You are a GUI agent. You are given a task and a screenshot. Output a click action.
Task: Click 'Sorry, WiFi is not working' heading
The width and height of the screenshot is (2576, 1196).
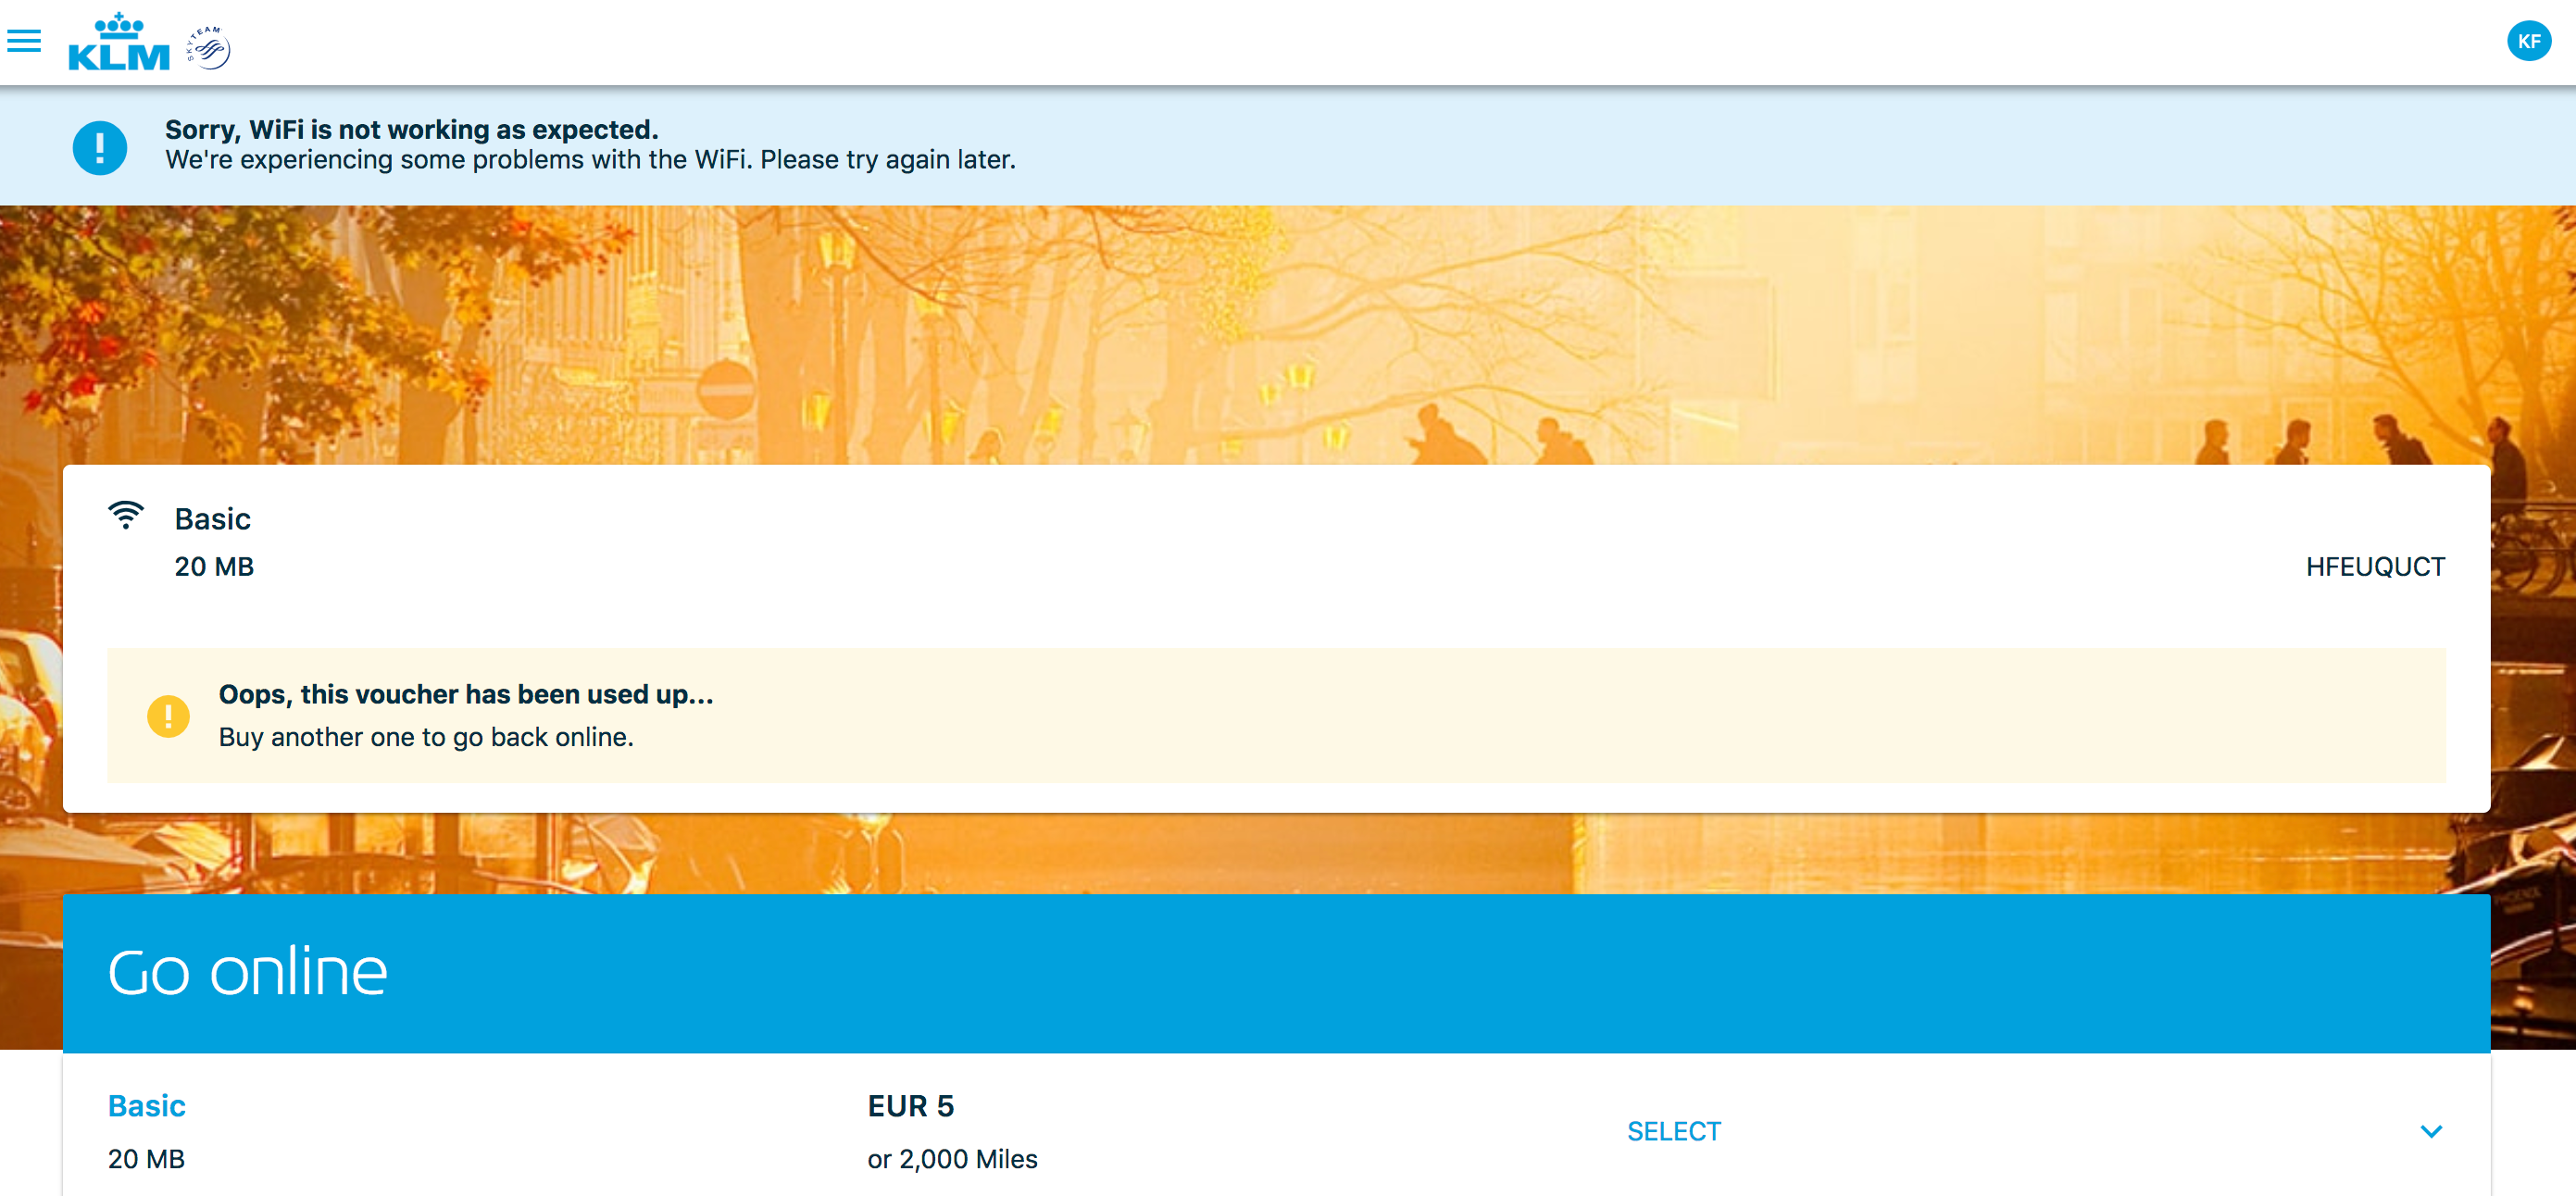[x=411, y=129]
